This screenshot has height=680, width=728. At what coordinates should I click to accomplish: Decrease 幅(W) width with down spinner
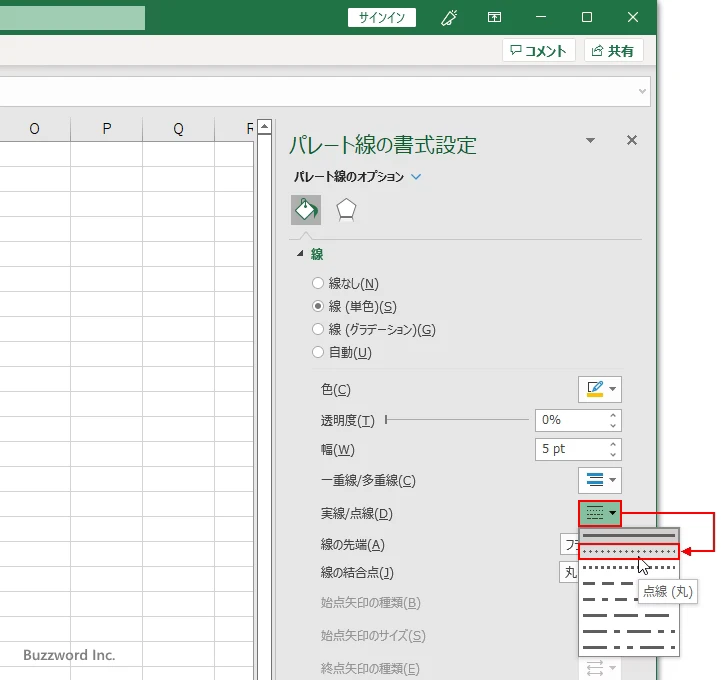click(613, 454)
